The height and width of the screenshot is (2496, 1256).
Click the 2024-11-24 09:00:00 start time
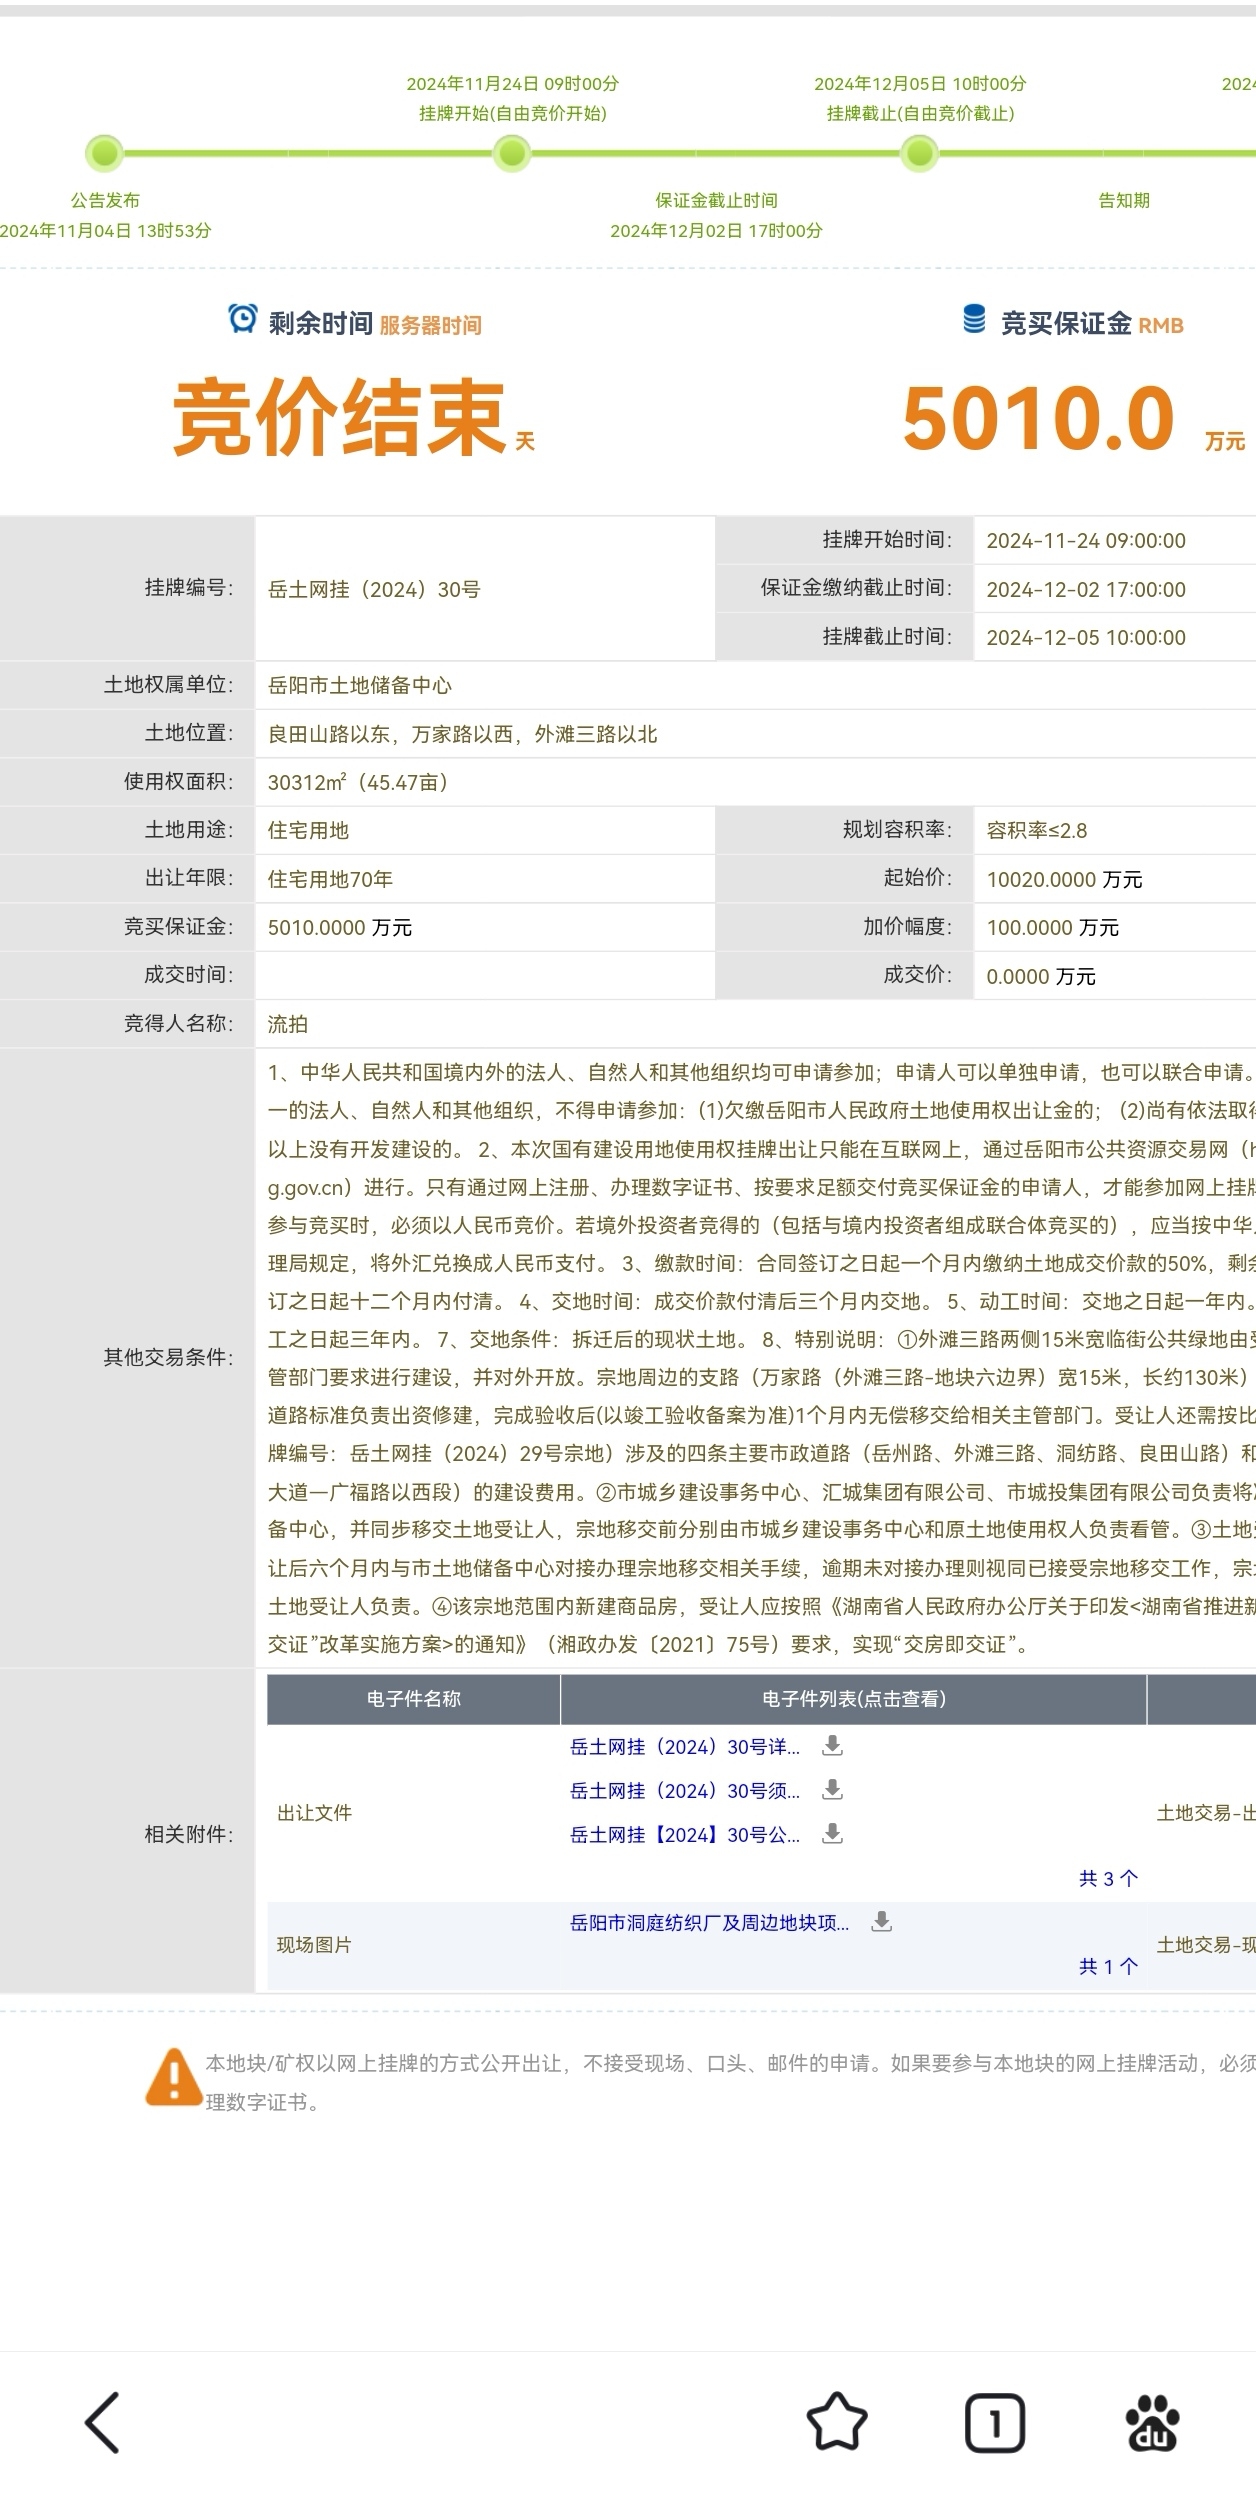click(x=1086, y=540)
